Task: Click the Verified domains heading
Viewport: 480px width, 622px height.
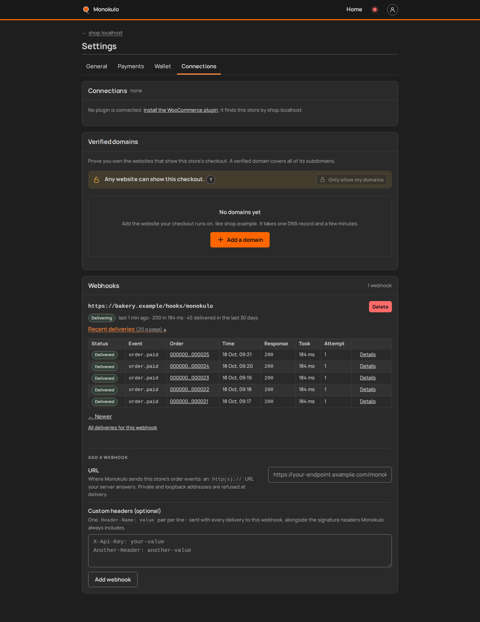Action: tap(113, 142)
